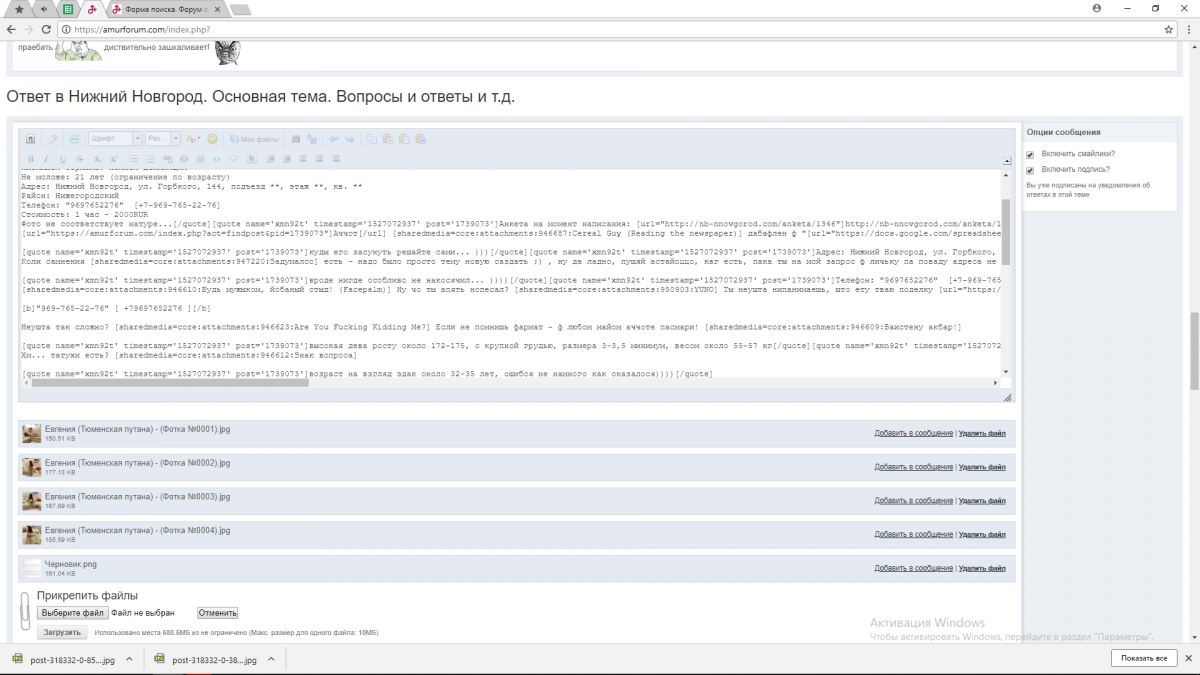Click the eraser remove-format icon
Viewport: 1200px width, 675px height.
(54, 139)
